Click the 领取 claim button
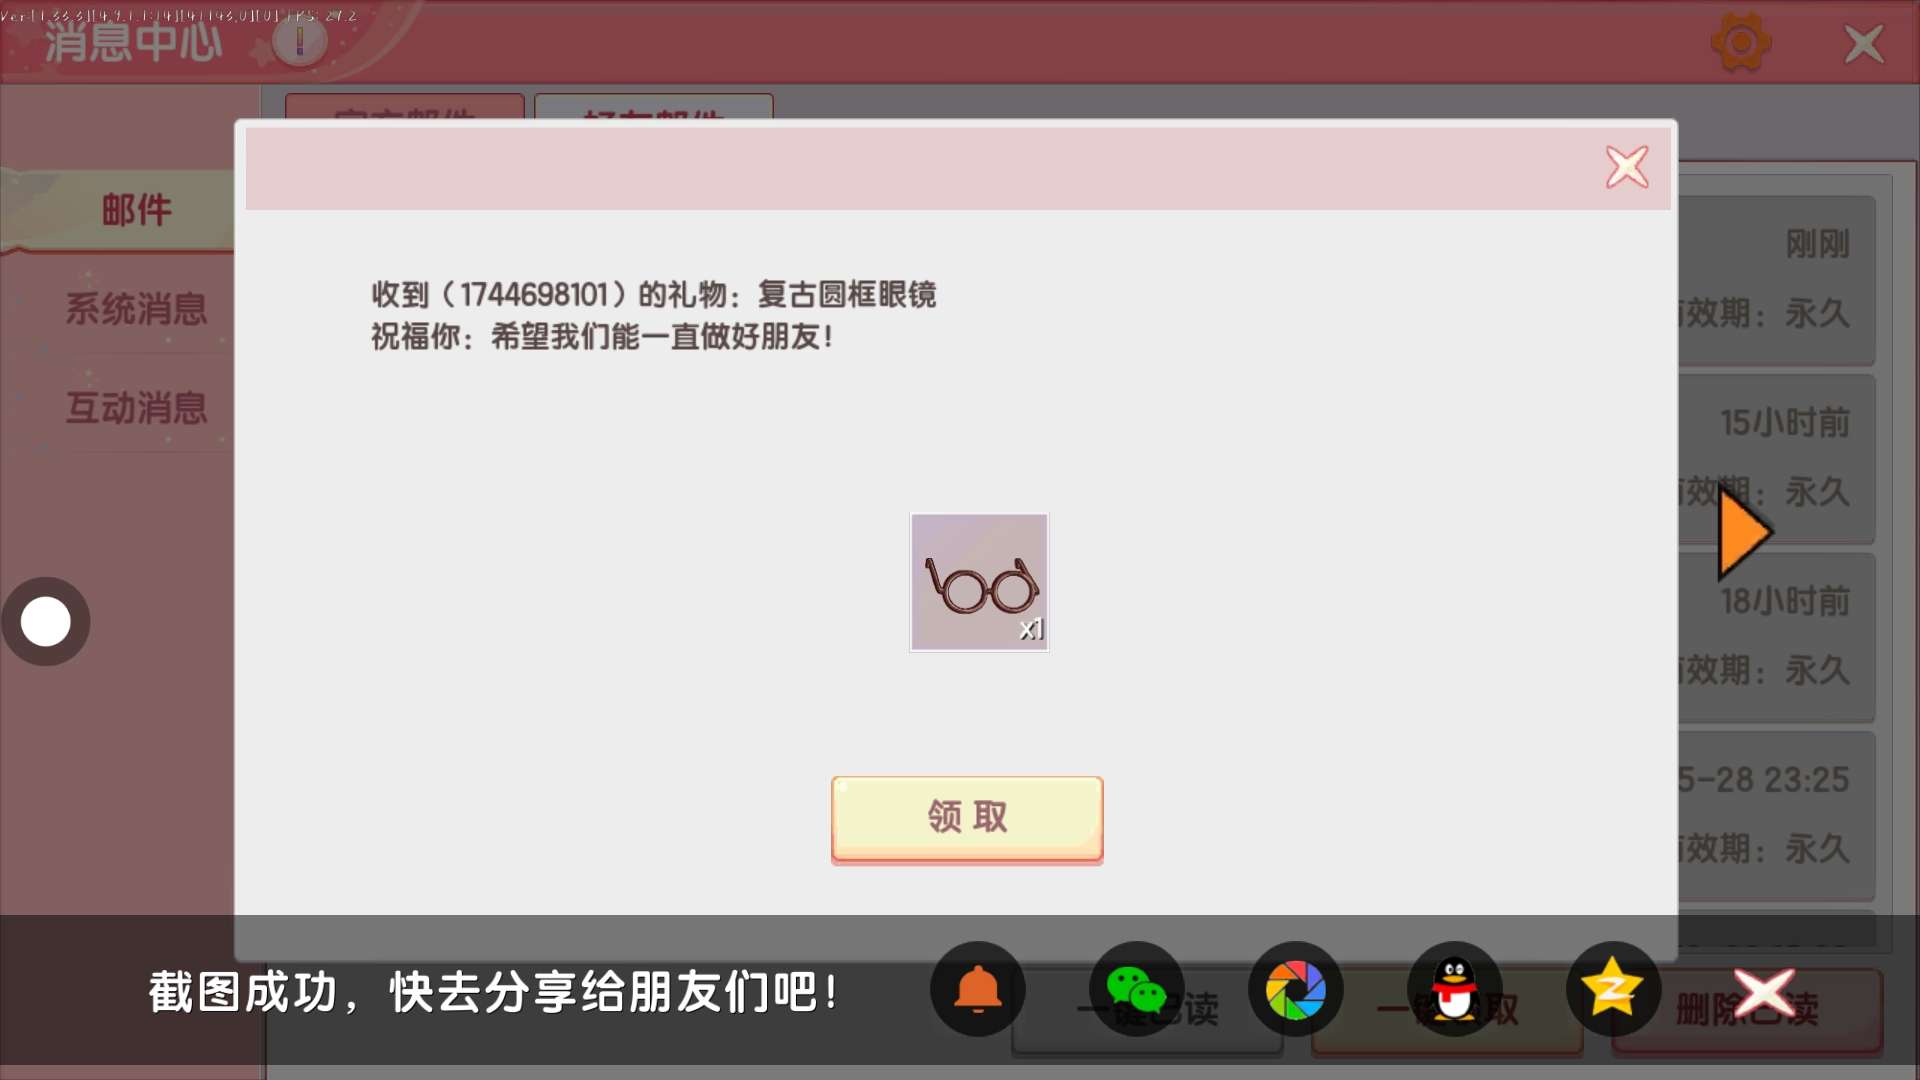1920x1080 pixels. pyautogui.click(x=967, y=818)
